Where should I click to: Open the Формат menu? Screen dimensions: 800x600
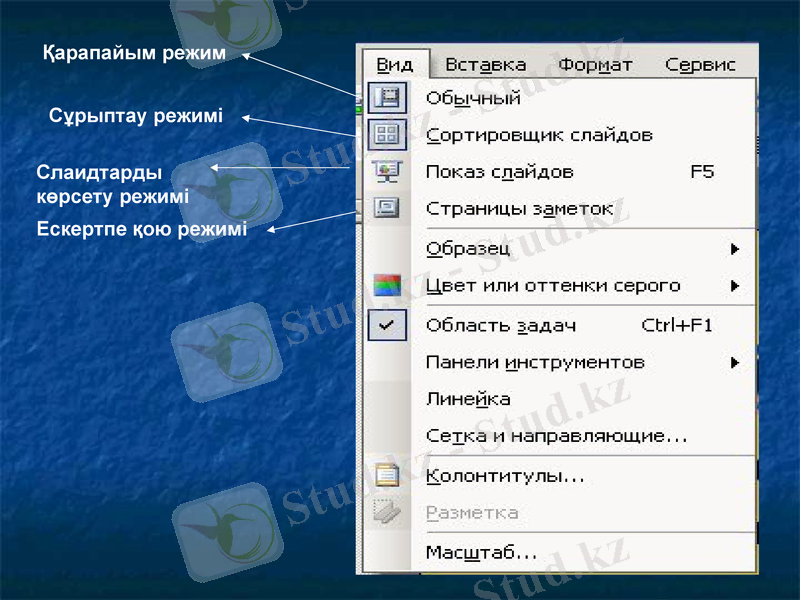[595, 65]
